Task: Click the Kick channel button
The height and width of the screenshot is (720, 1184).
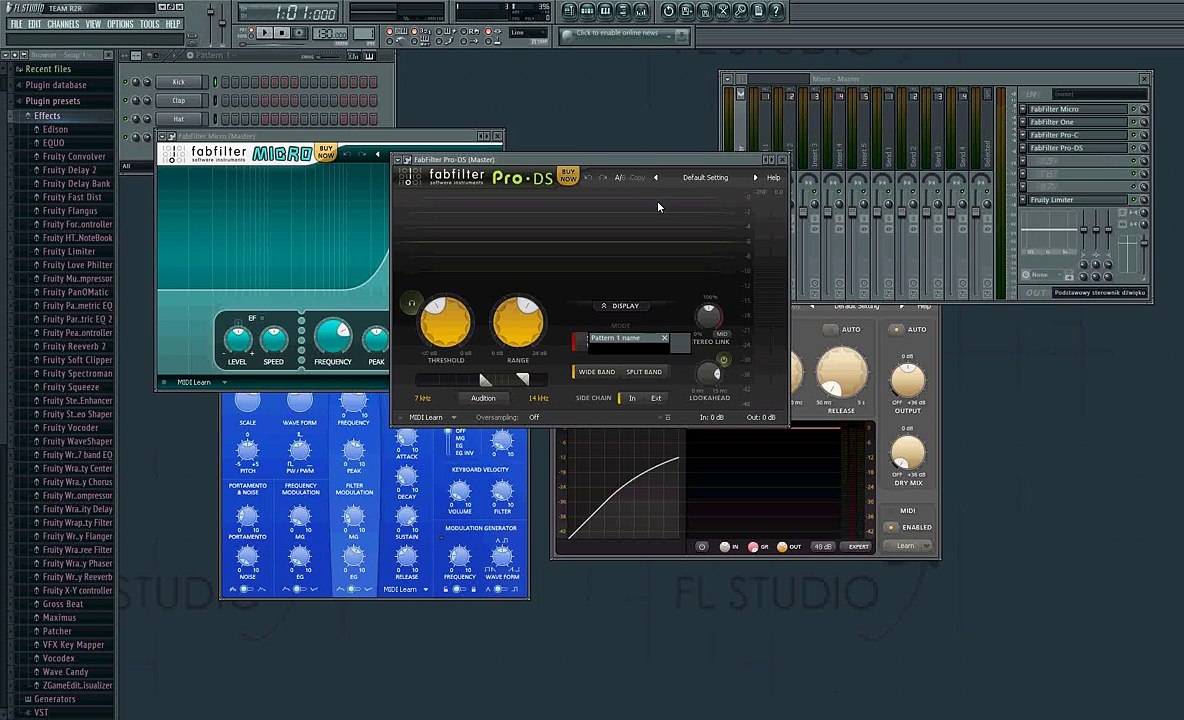Action: pos(179,82)
